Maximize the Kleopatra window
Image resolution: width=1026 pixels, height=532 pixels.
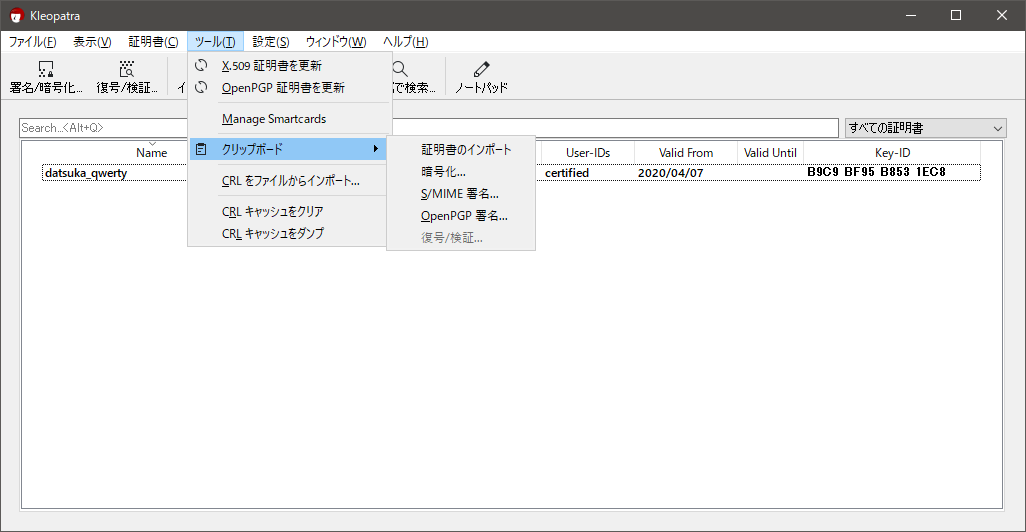956,15
